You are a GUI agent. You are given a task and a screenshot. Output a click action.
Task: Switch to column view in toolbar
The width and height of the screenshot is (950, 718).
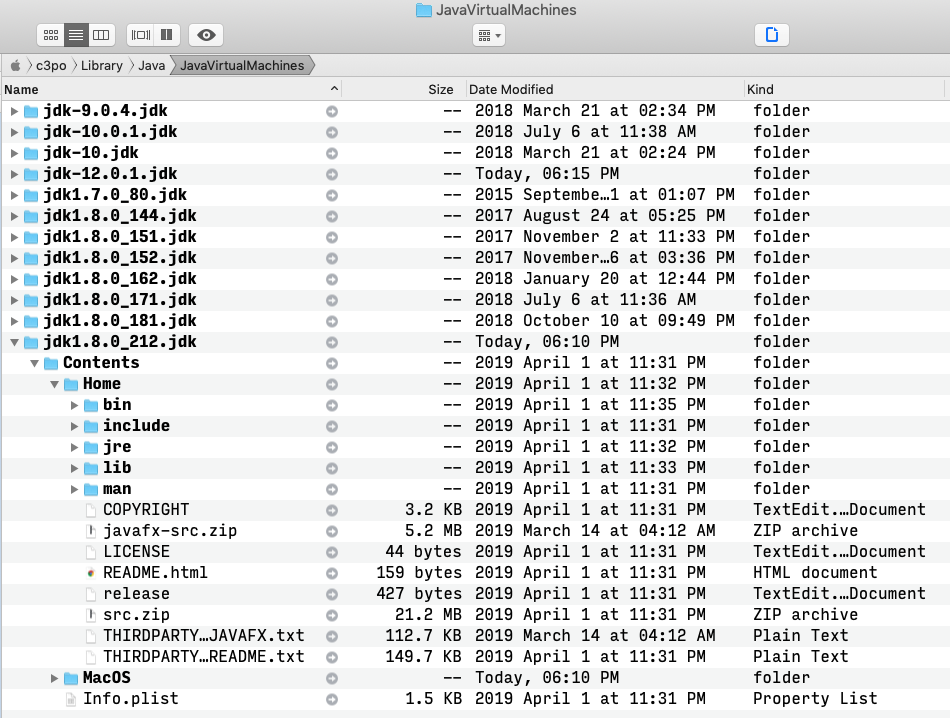(101, 35)
